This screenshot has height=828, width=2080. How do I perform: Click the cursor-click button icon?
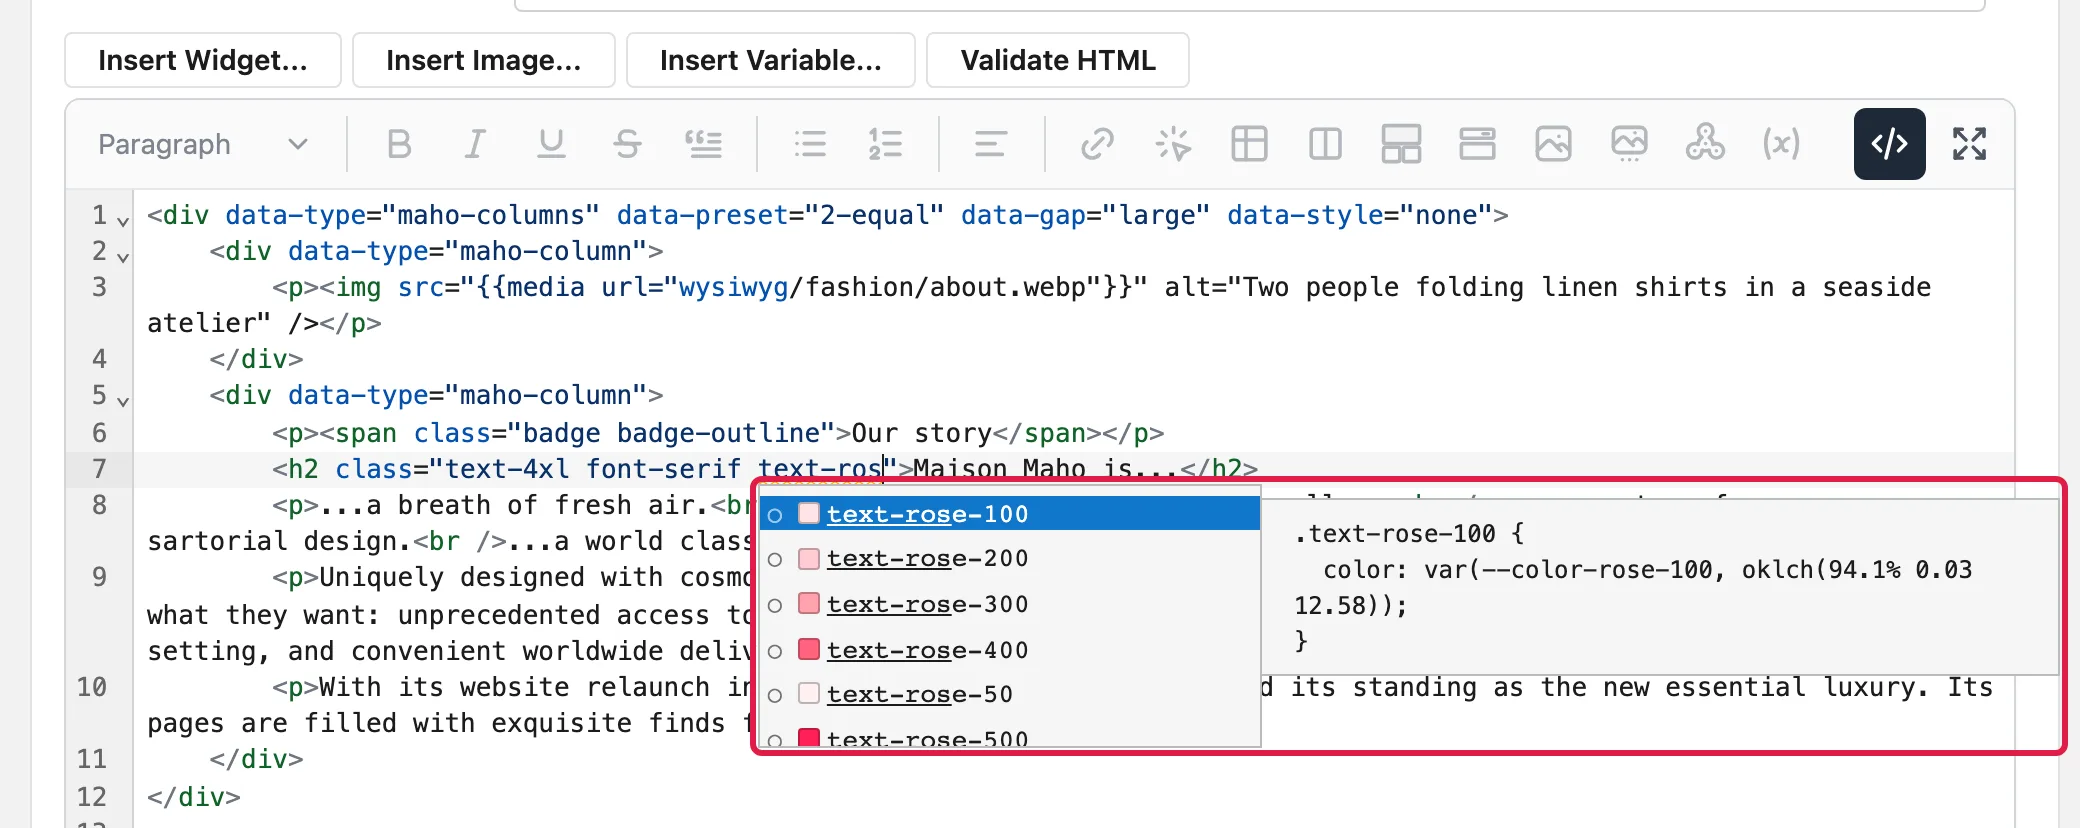(1173, 144)
